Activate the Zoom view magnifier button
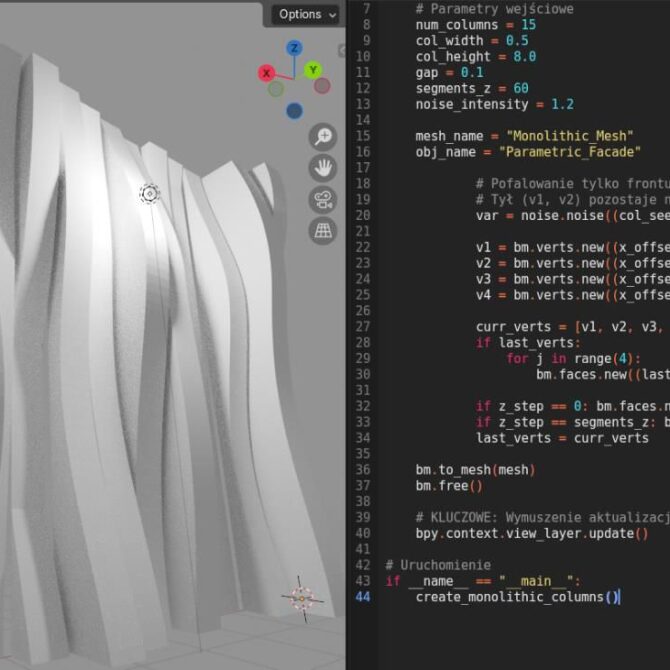Screen dimensions: 670x670 pos(323,137)
